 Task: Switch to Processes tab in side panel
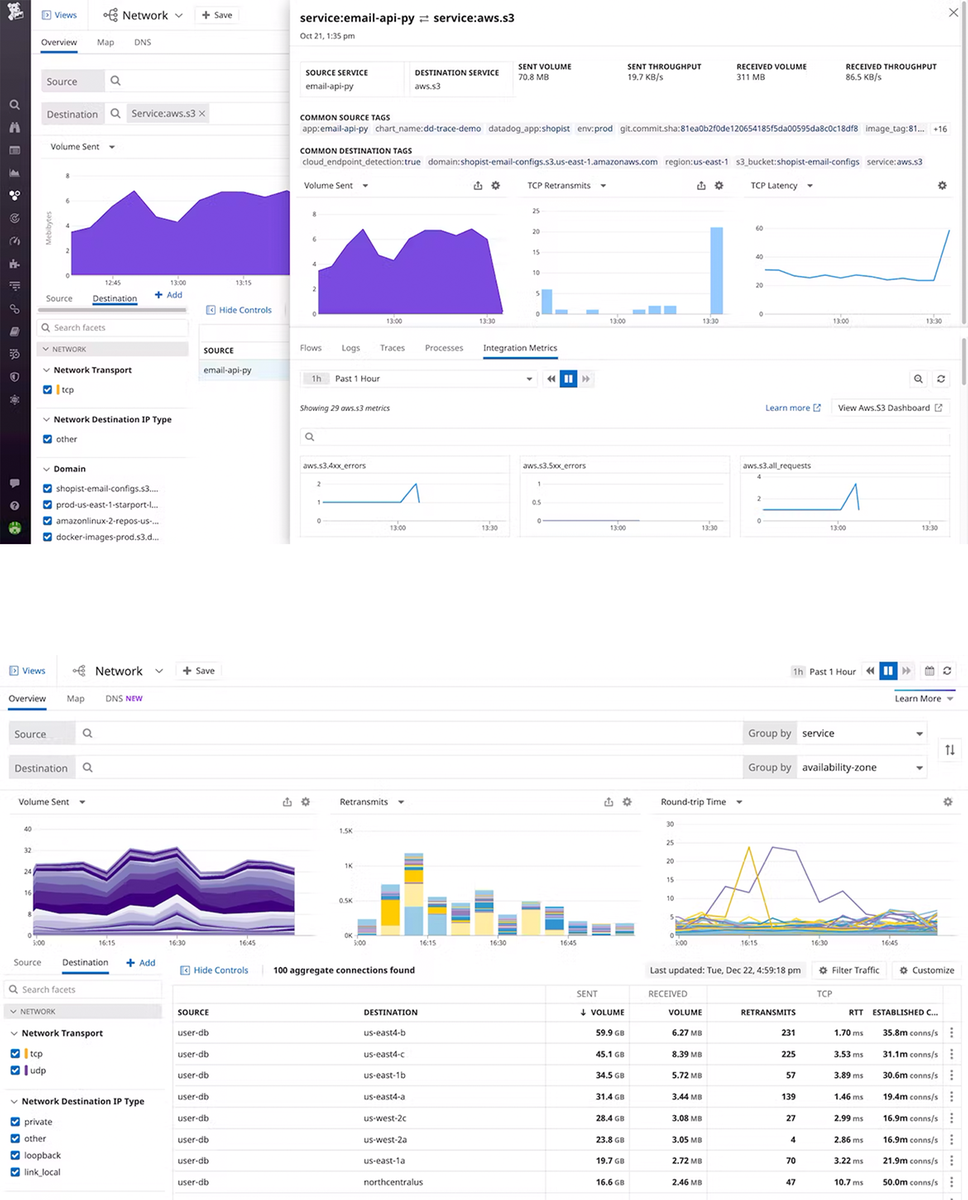coord(444,348)
